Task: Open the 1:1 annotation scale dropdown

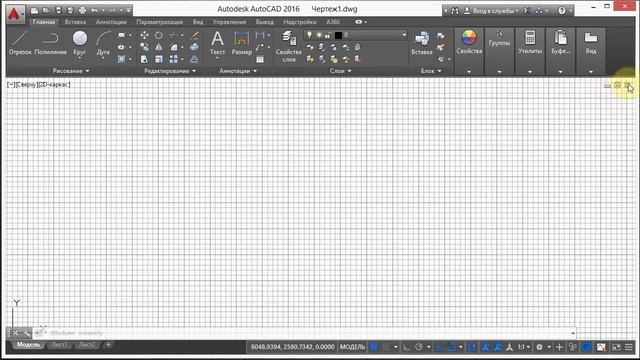Action: click(524, 347)
